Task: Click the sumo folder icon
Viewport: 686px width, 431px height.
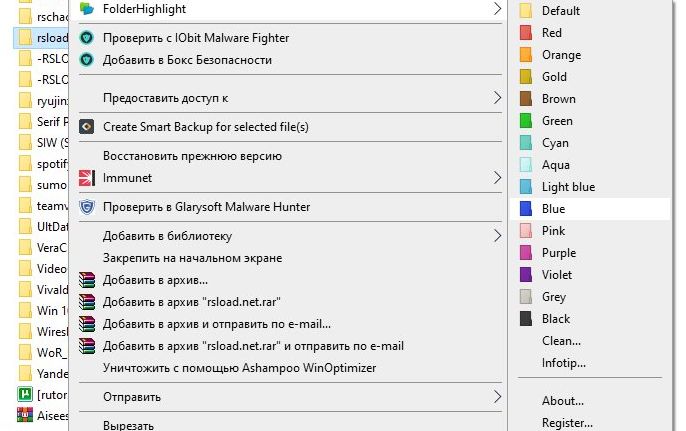Action: pos(25,185)
